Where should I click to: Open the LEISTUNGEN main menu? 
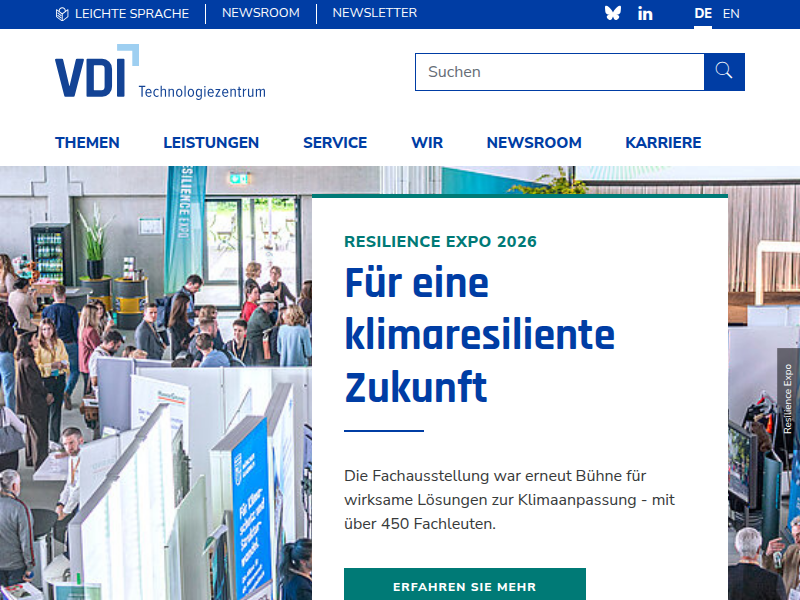click(x=211, y=143)
